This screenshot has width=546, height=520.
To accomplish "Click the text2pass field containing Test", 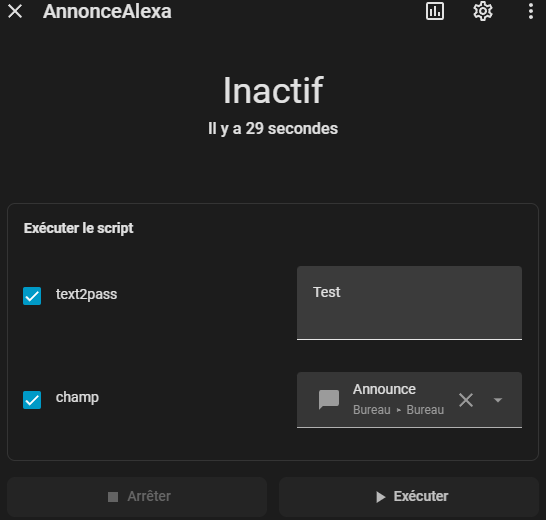I will (x=409, y=303).
